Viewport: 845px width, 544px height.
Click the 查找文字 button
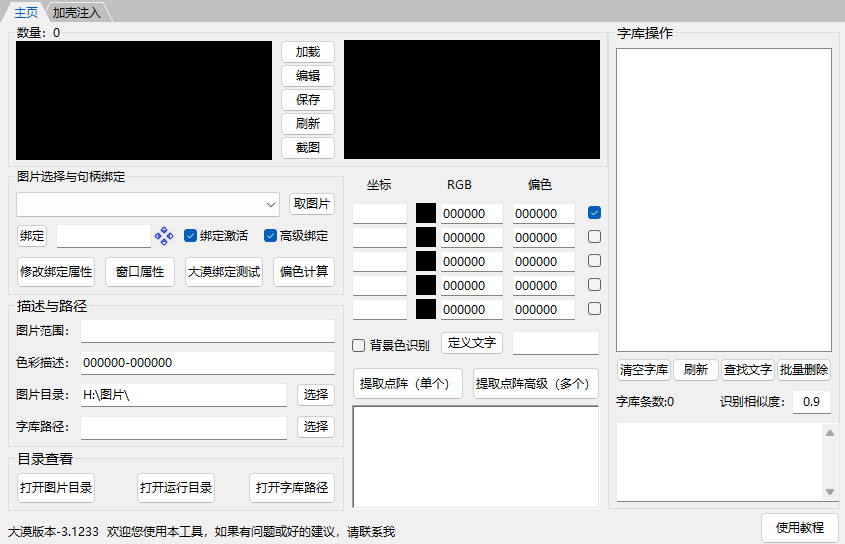[748, 370]
